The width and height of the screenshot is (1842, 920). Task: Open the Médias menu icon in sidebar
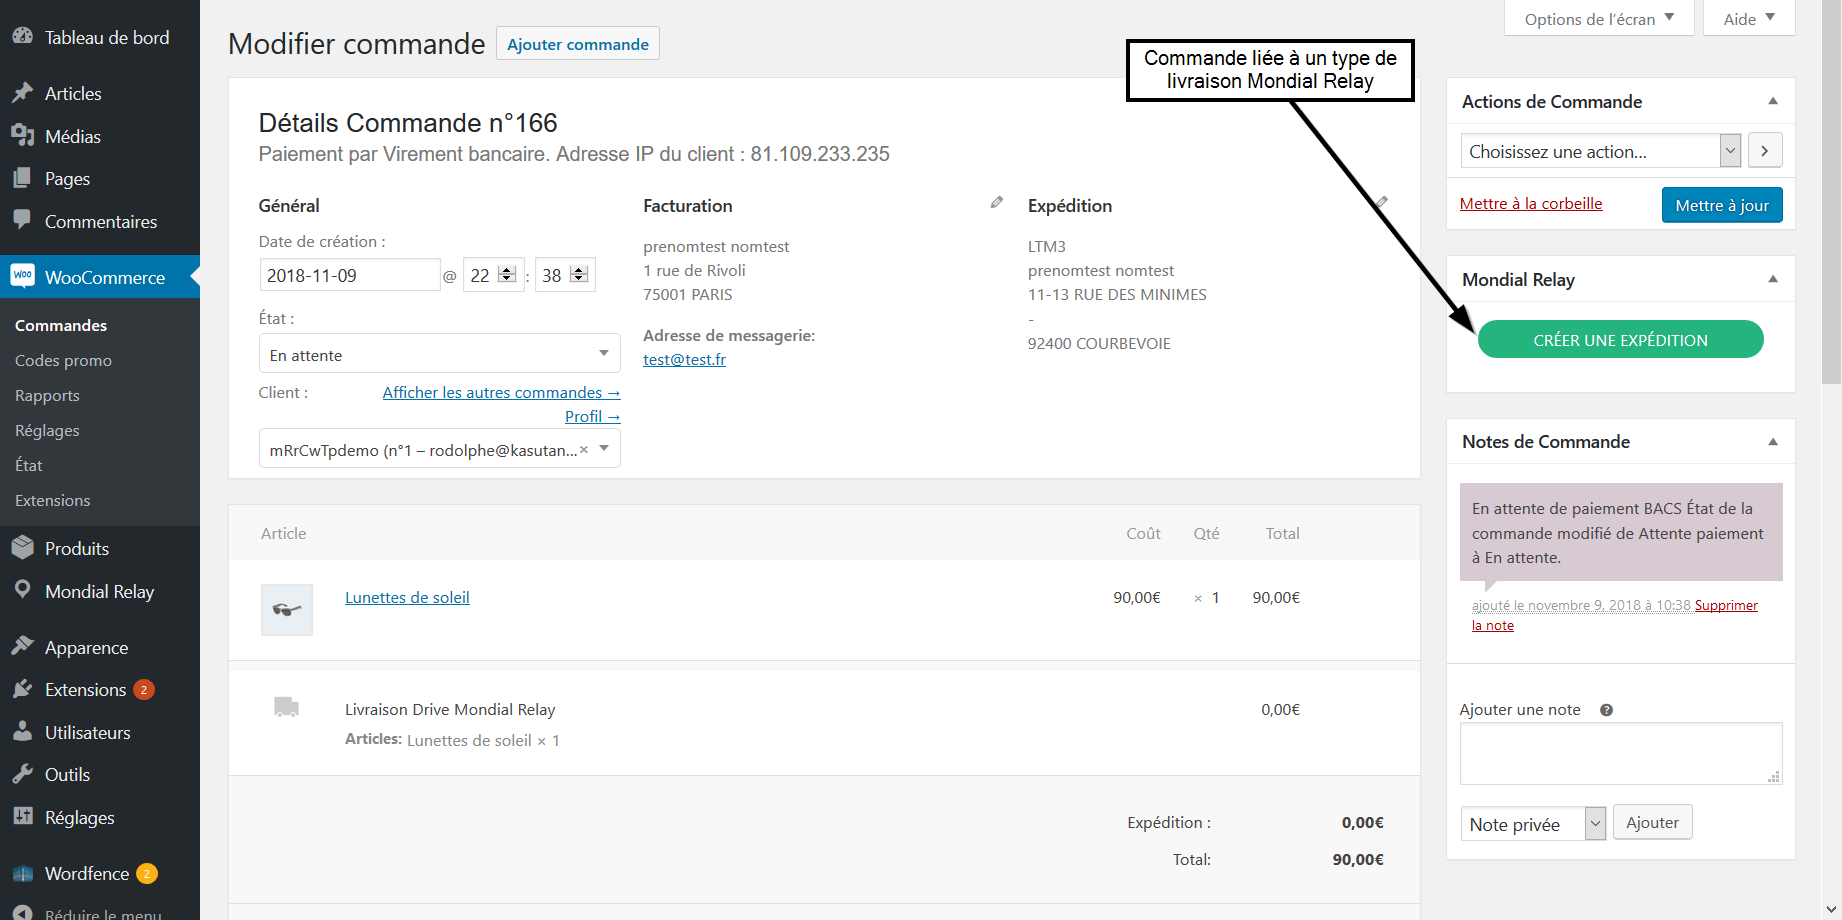(x=23, y=136)
